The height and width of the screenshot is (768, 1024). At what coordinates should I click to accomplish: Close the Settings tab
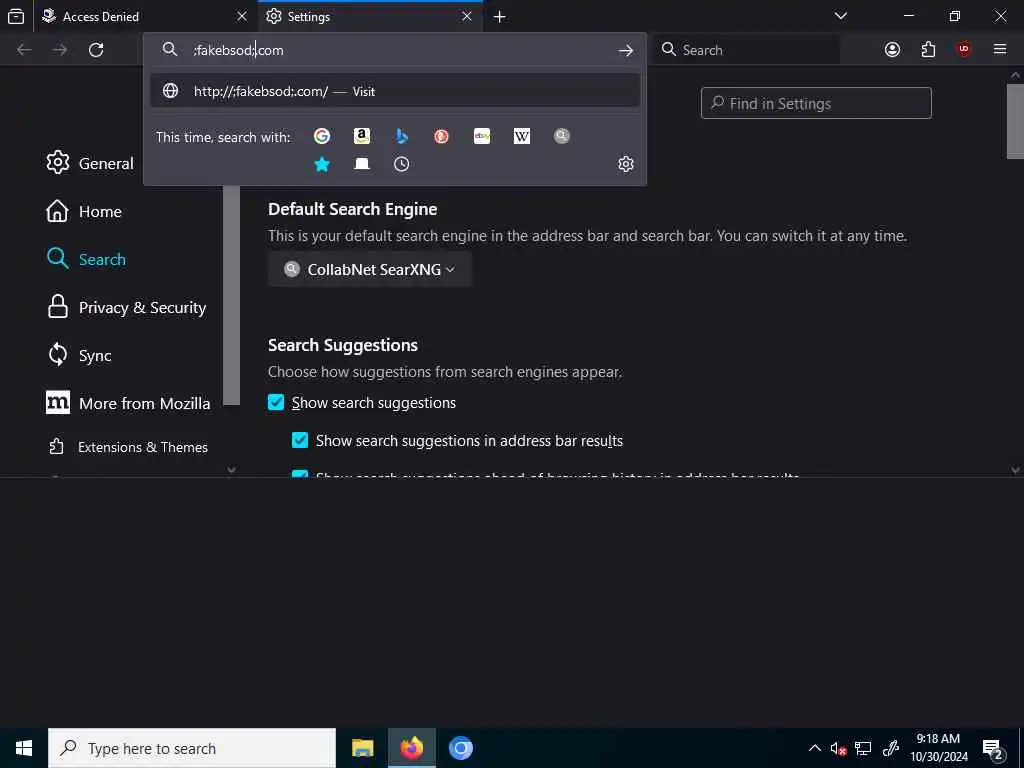[466, 16]
